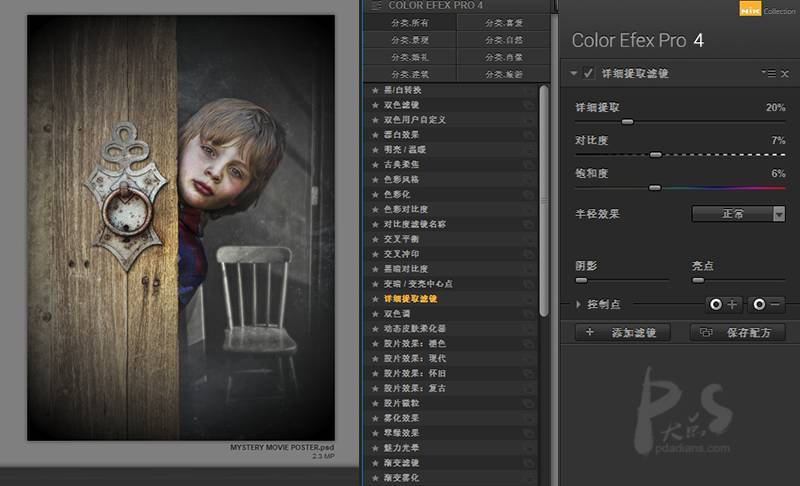The height and width of the screenshot is (486, 800).
Task: Open presets icon on 交叉冲印 row
Action: point(529,254)
